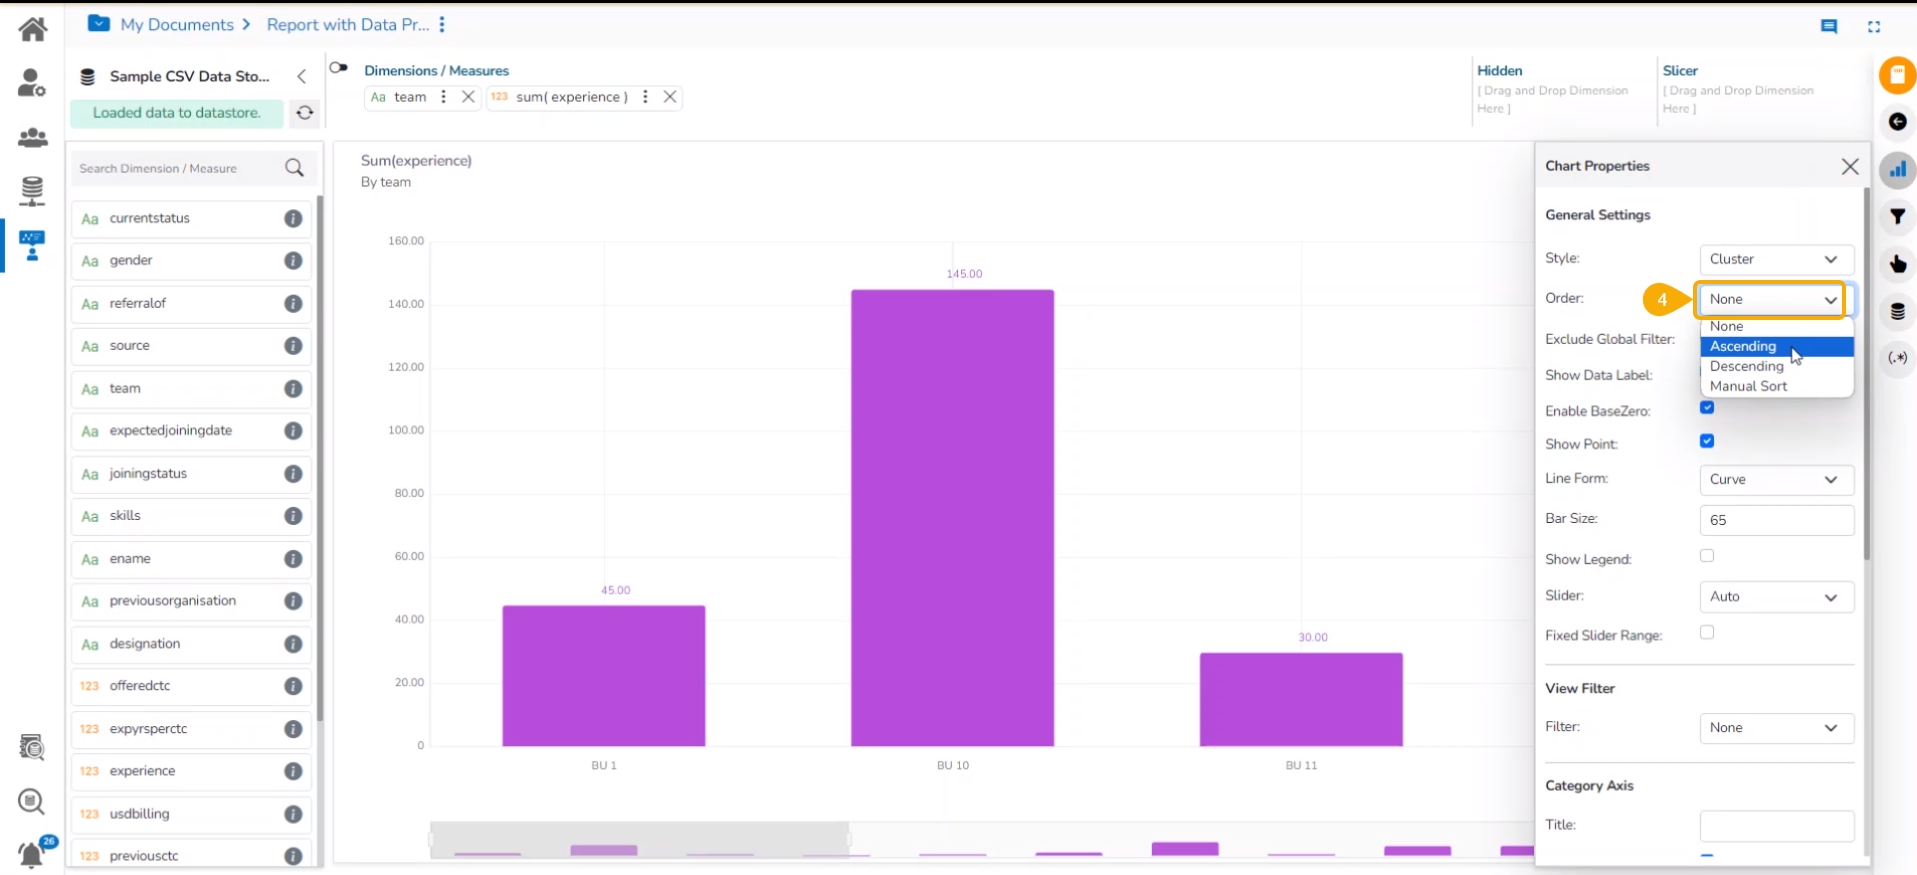The width and height of the screenshot is (1917, 875).
Task: Collapse the Sample CSV Data Store panel
Action: tap(302, 76)
